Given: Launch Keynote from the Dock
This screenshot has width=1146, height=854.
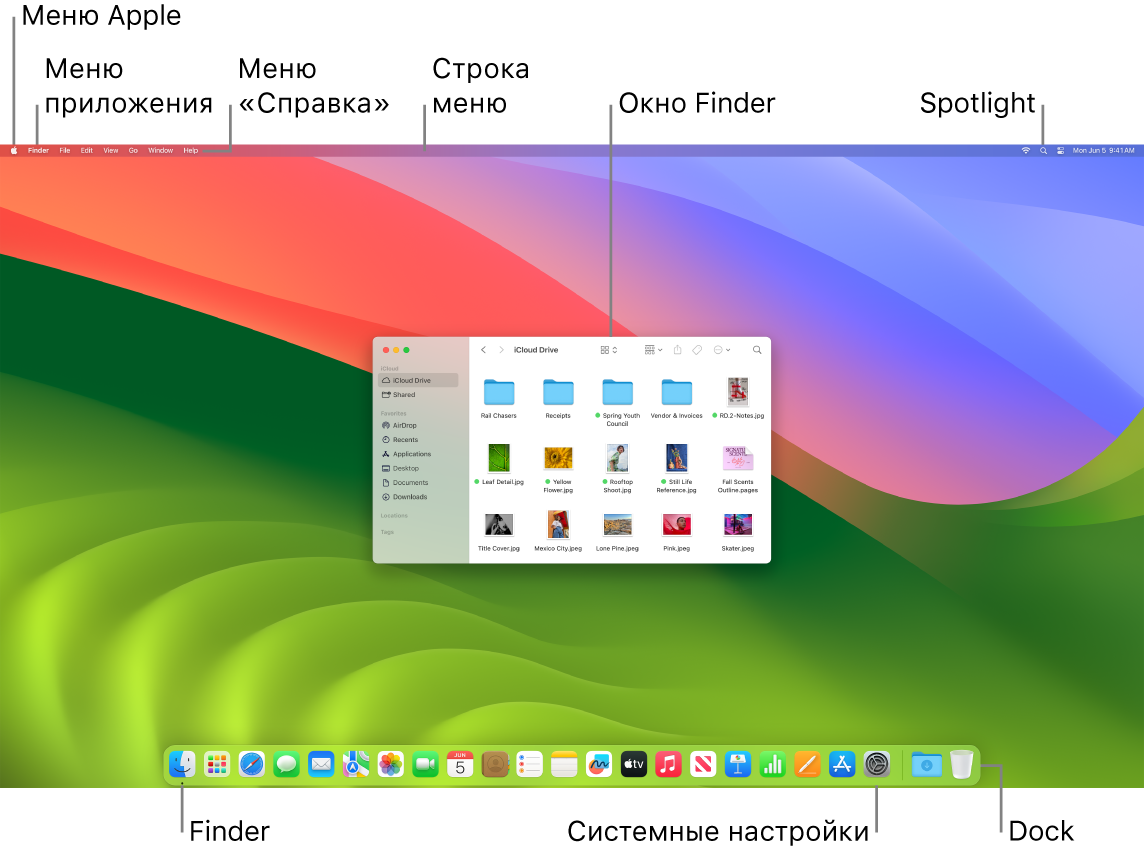Looking at the screenshot, I should [x=737, y=764].
